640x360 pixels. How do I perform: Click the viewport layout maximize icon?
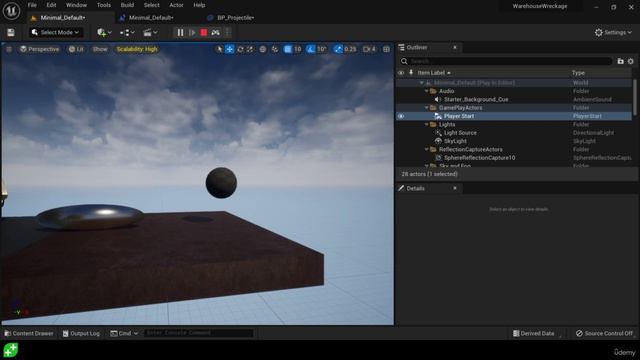point(386,49)
